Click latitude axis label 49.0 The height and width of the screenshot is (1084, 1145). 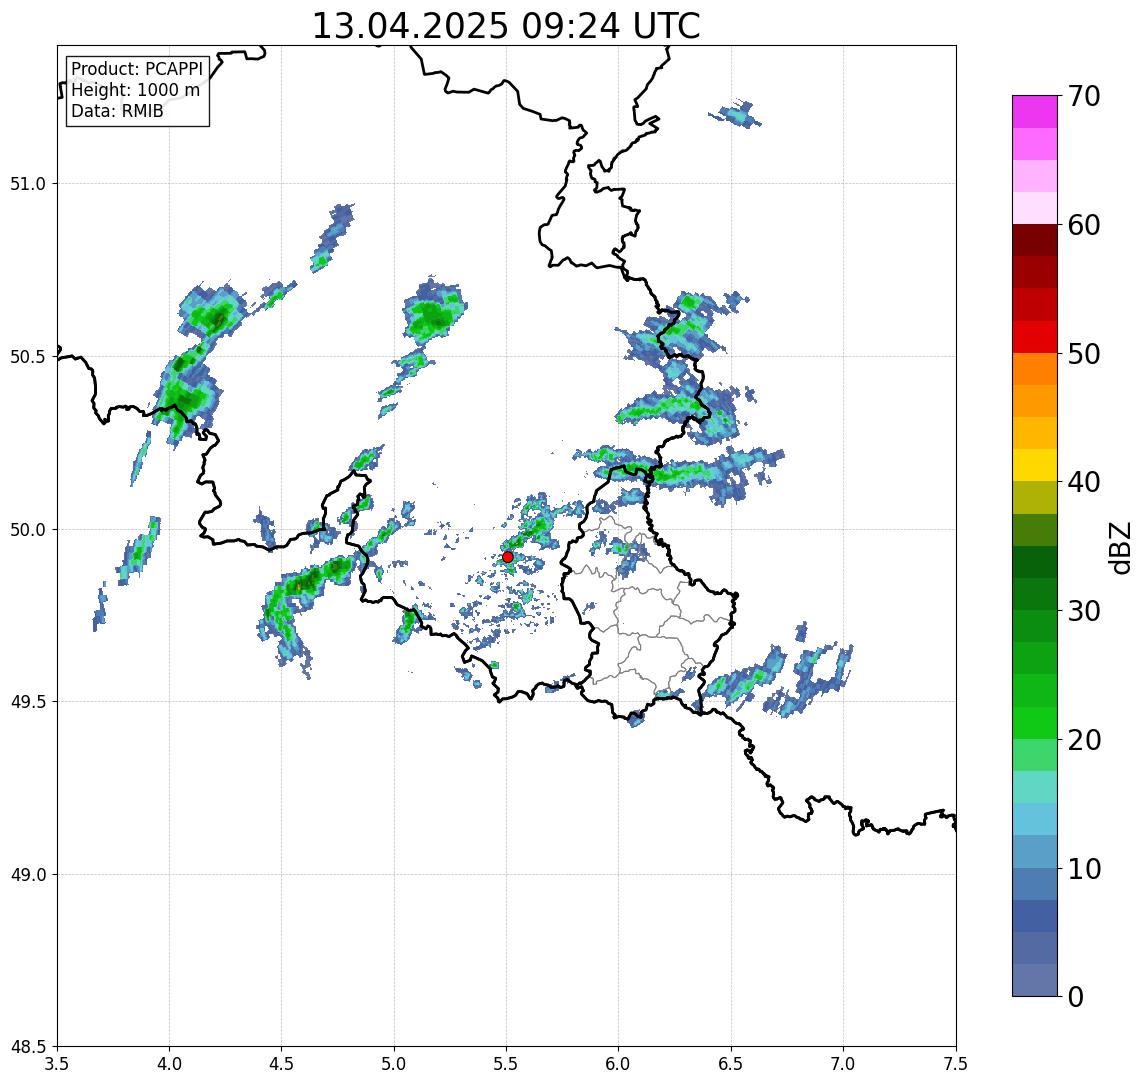point(28,874)
